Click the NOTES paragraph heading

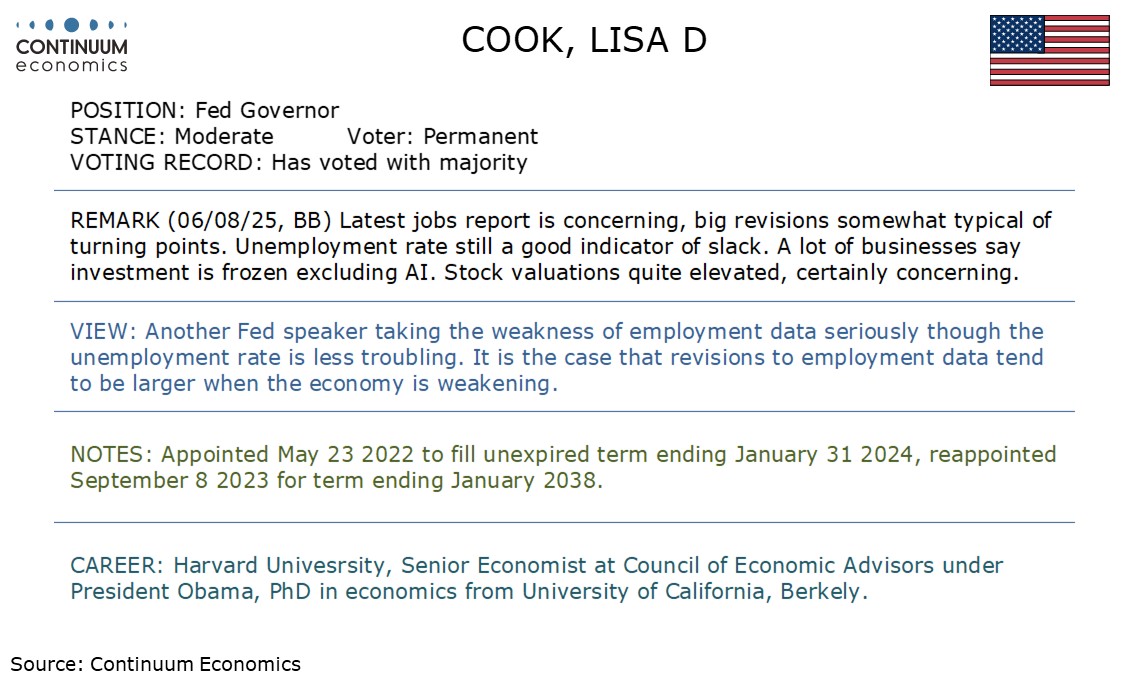coord(111,454)
